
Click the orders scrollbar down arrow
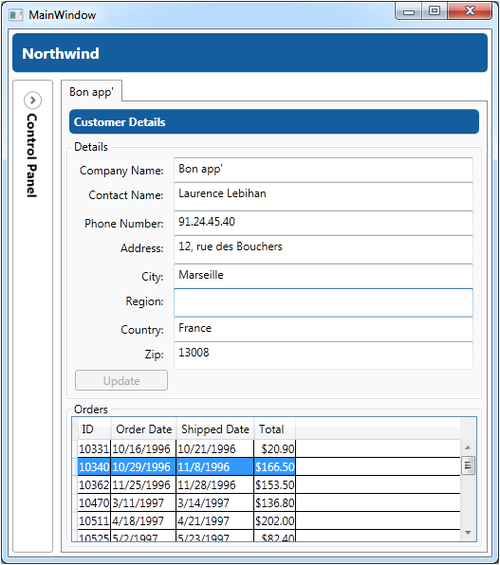point(468,533)
